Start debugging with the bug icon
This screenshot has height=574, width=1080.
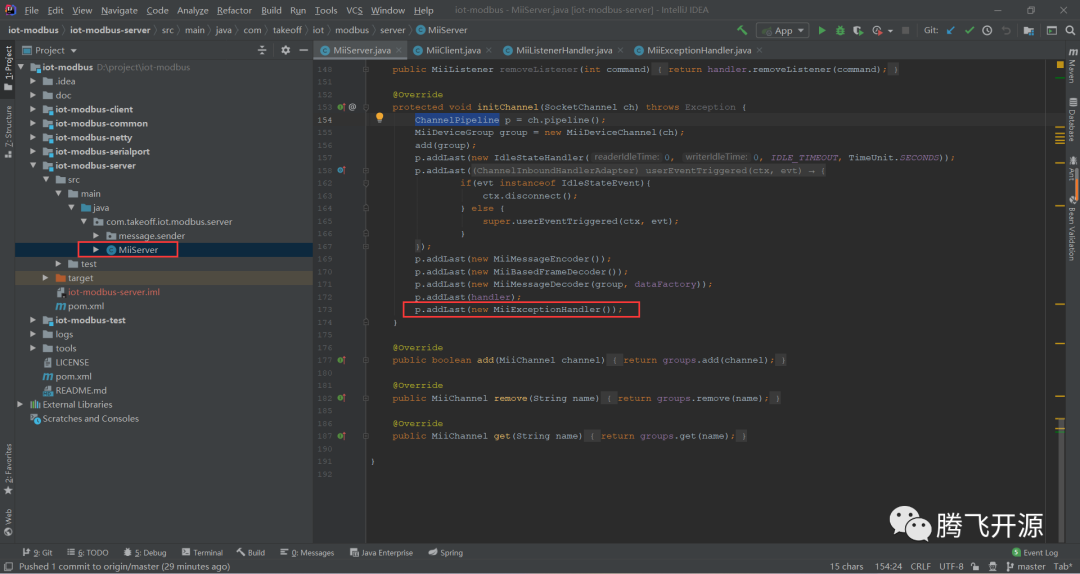coord(839,30)
